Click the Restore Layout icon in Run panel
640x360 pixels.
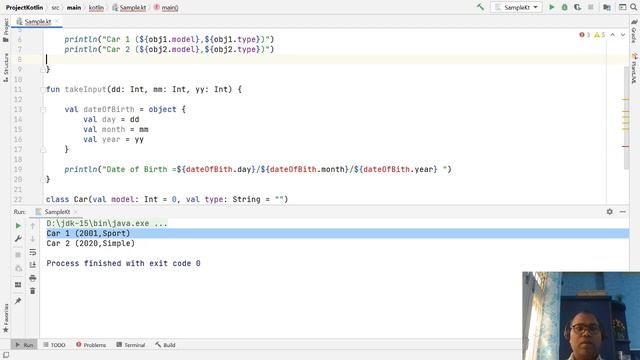click(x=18, y=284)
